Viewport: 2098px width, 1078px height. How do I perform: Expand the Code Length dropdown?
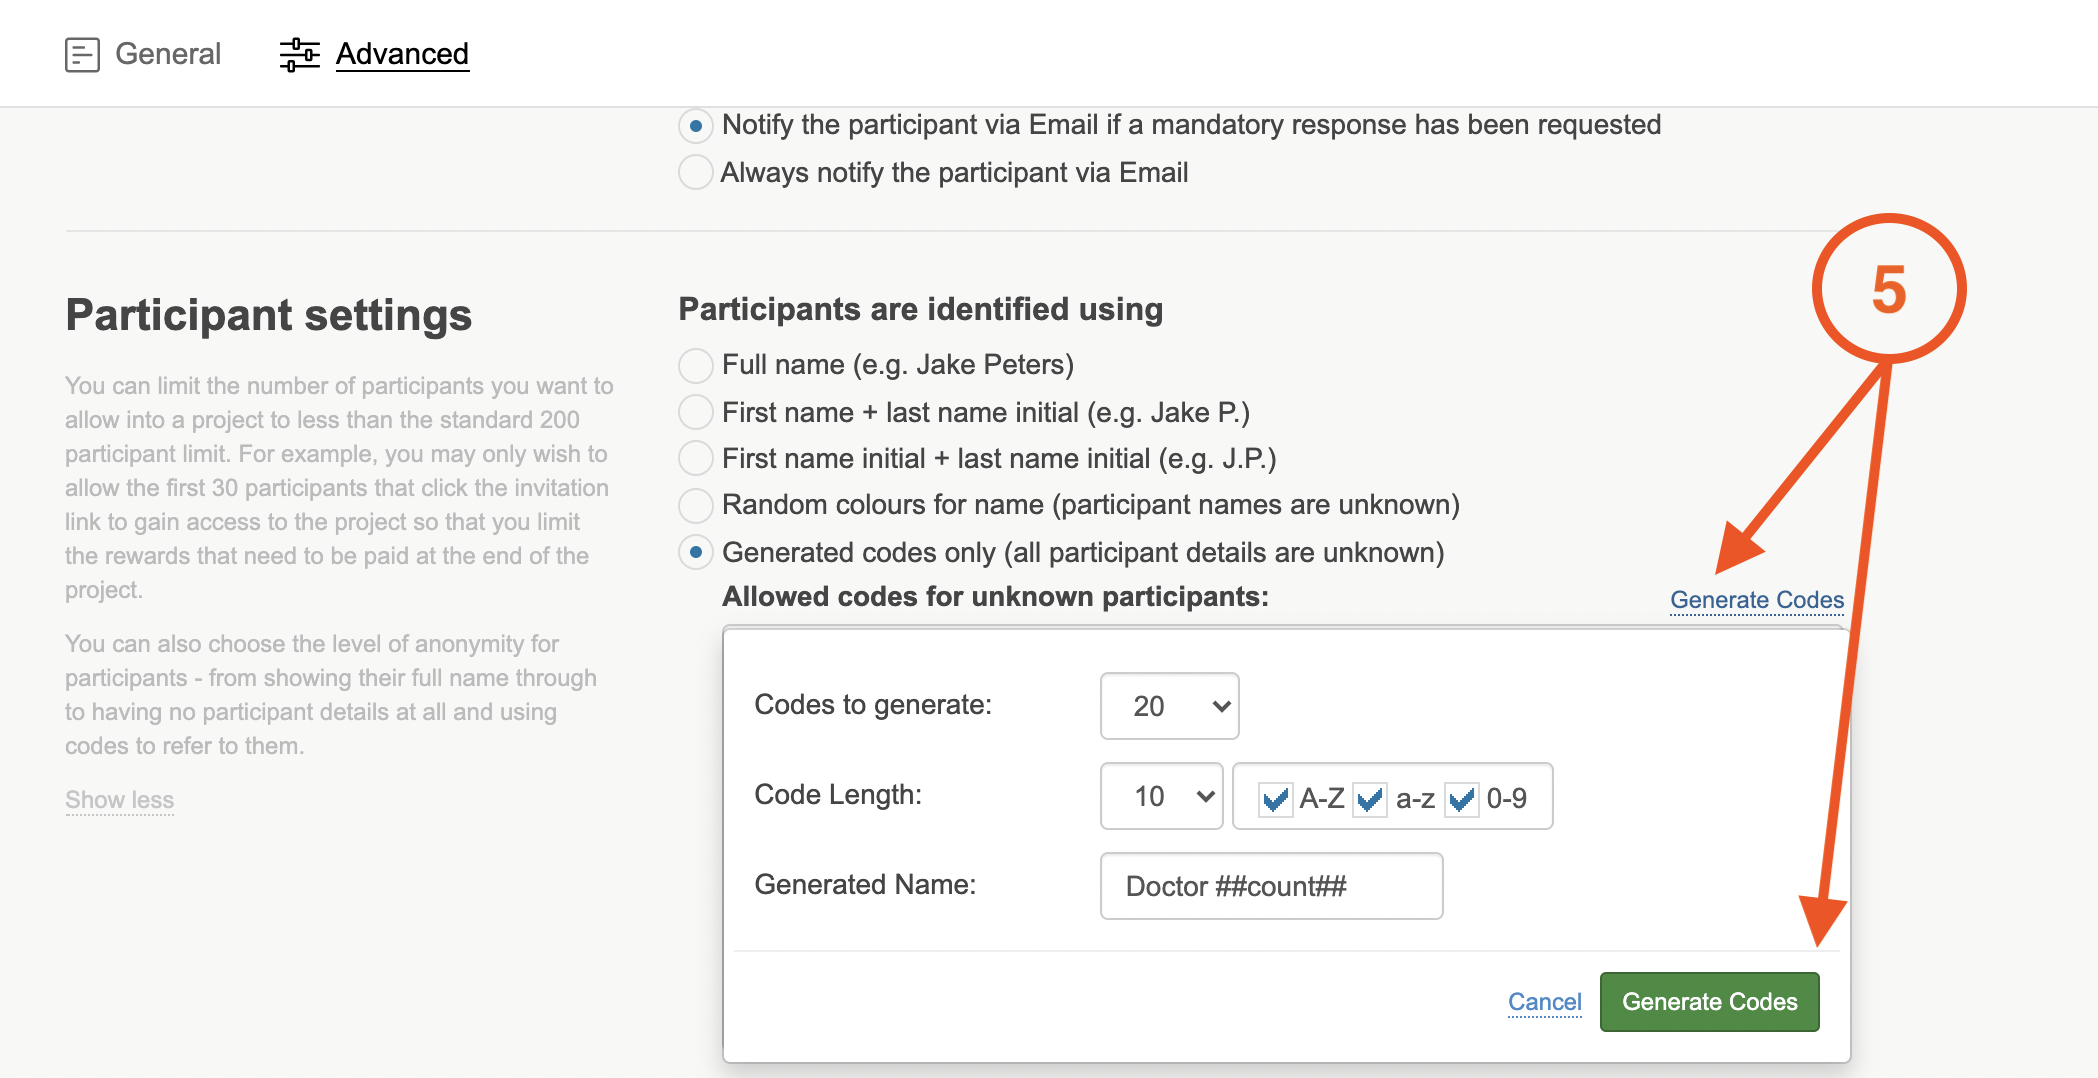(1161, 796)
